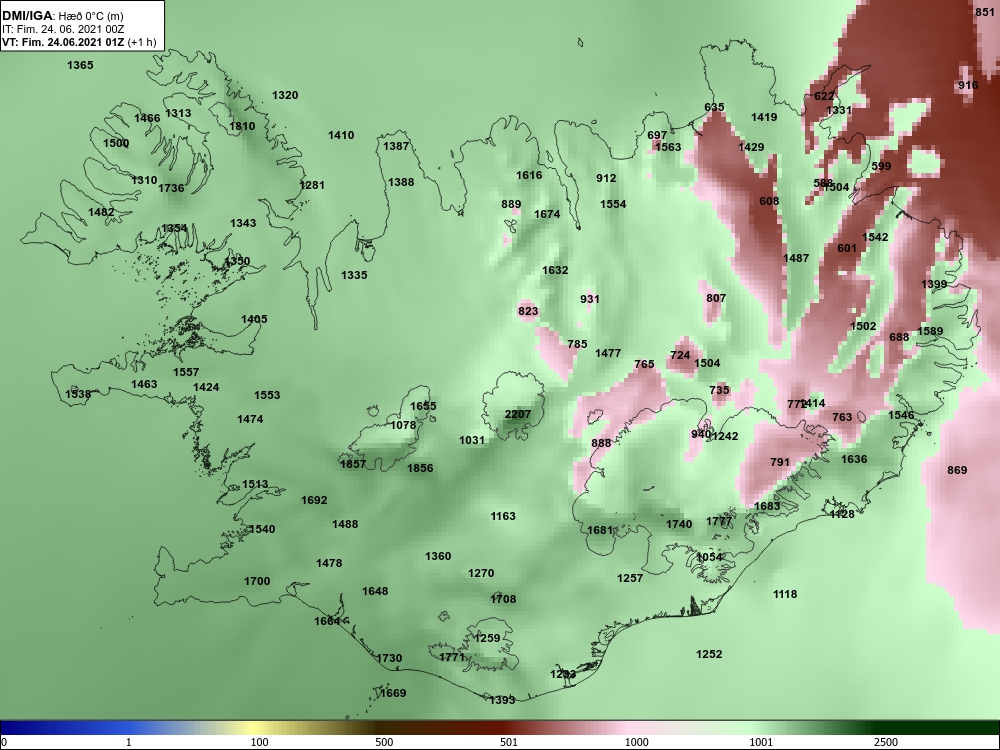
Task: Click the map value 1487
Action: [796, 258]
